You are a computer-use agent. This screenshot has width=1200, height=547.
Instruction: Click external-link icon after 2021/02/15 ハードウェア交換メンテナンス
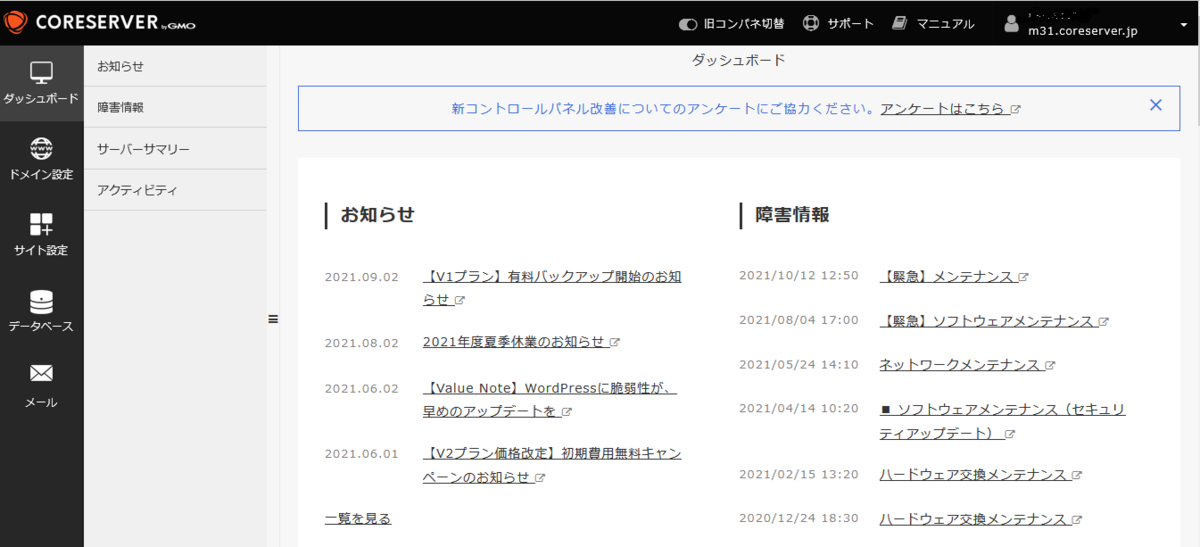[x=1077, y=475]
